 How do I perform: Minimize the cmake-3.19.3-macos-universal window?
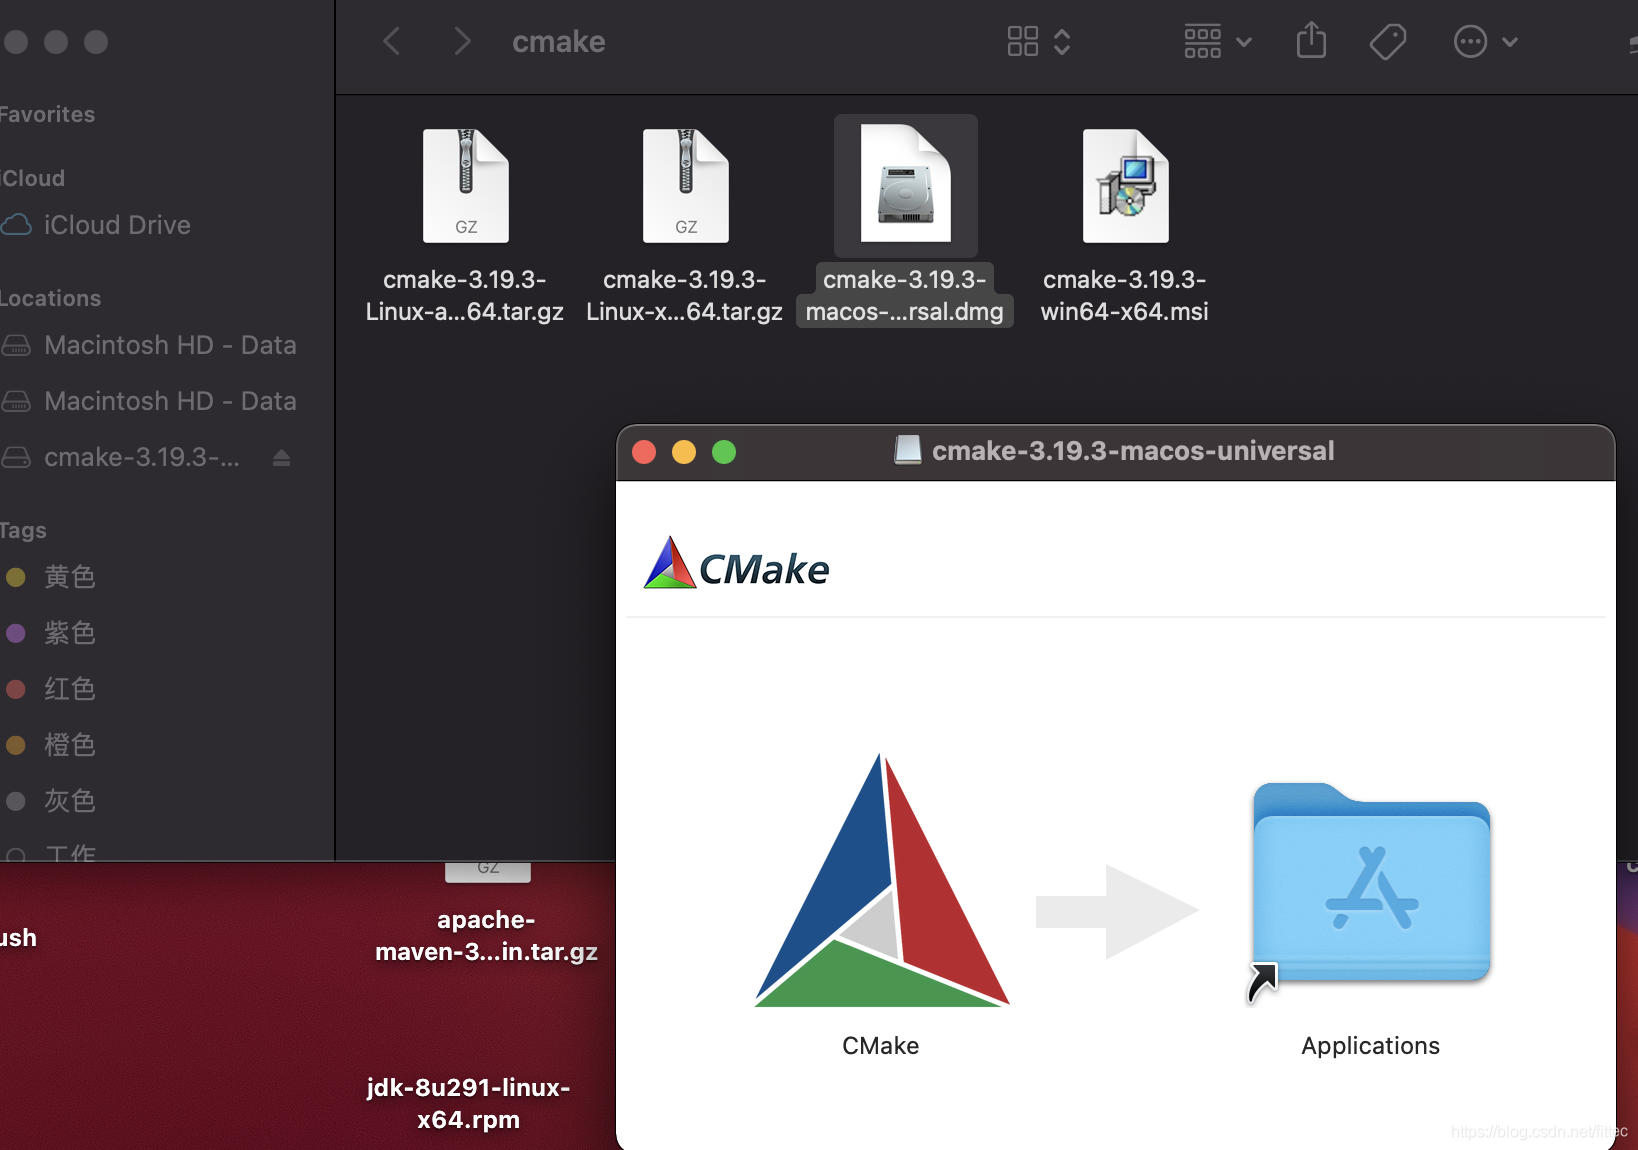pyautogui.click(x=684, y=452)
